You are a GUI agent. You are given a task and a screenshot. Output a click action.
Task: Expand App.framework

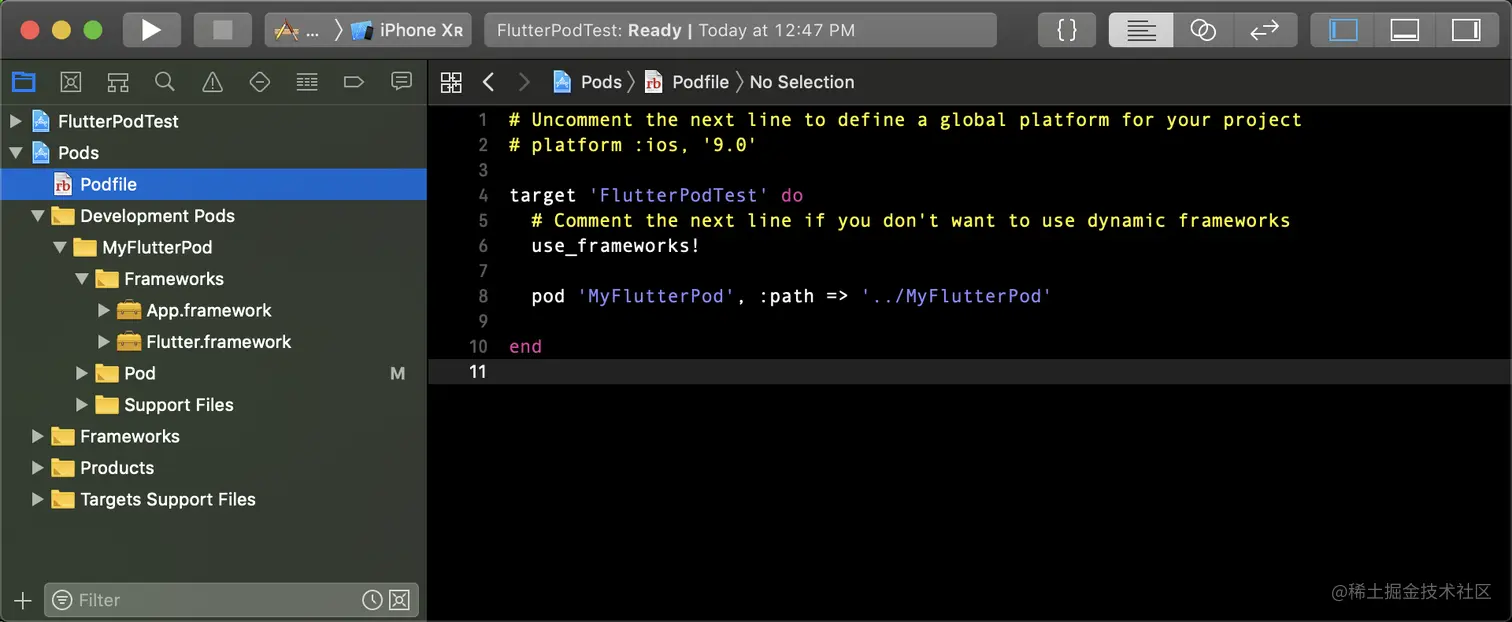pos(104,310)
